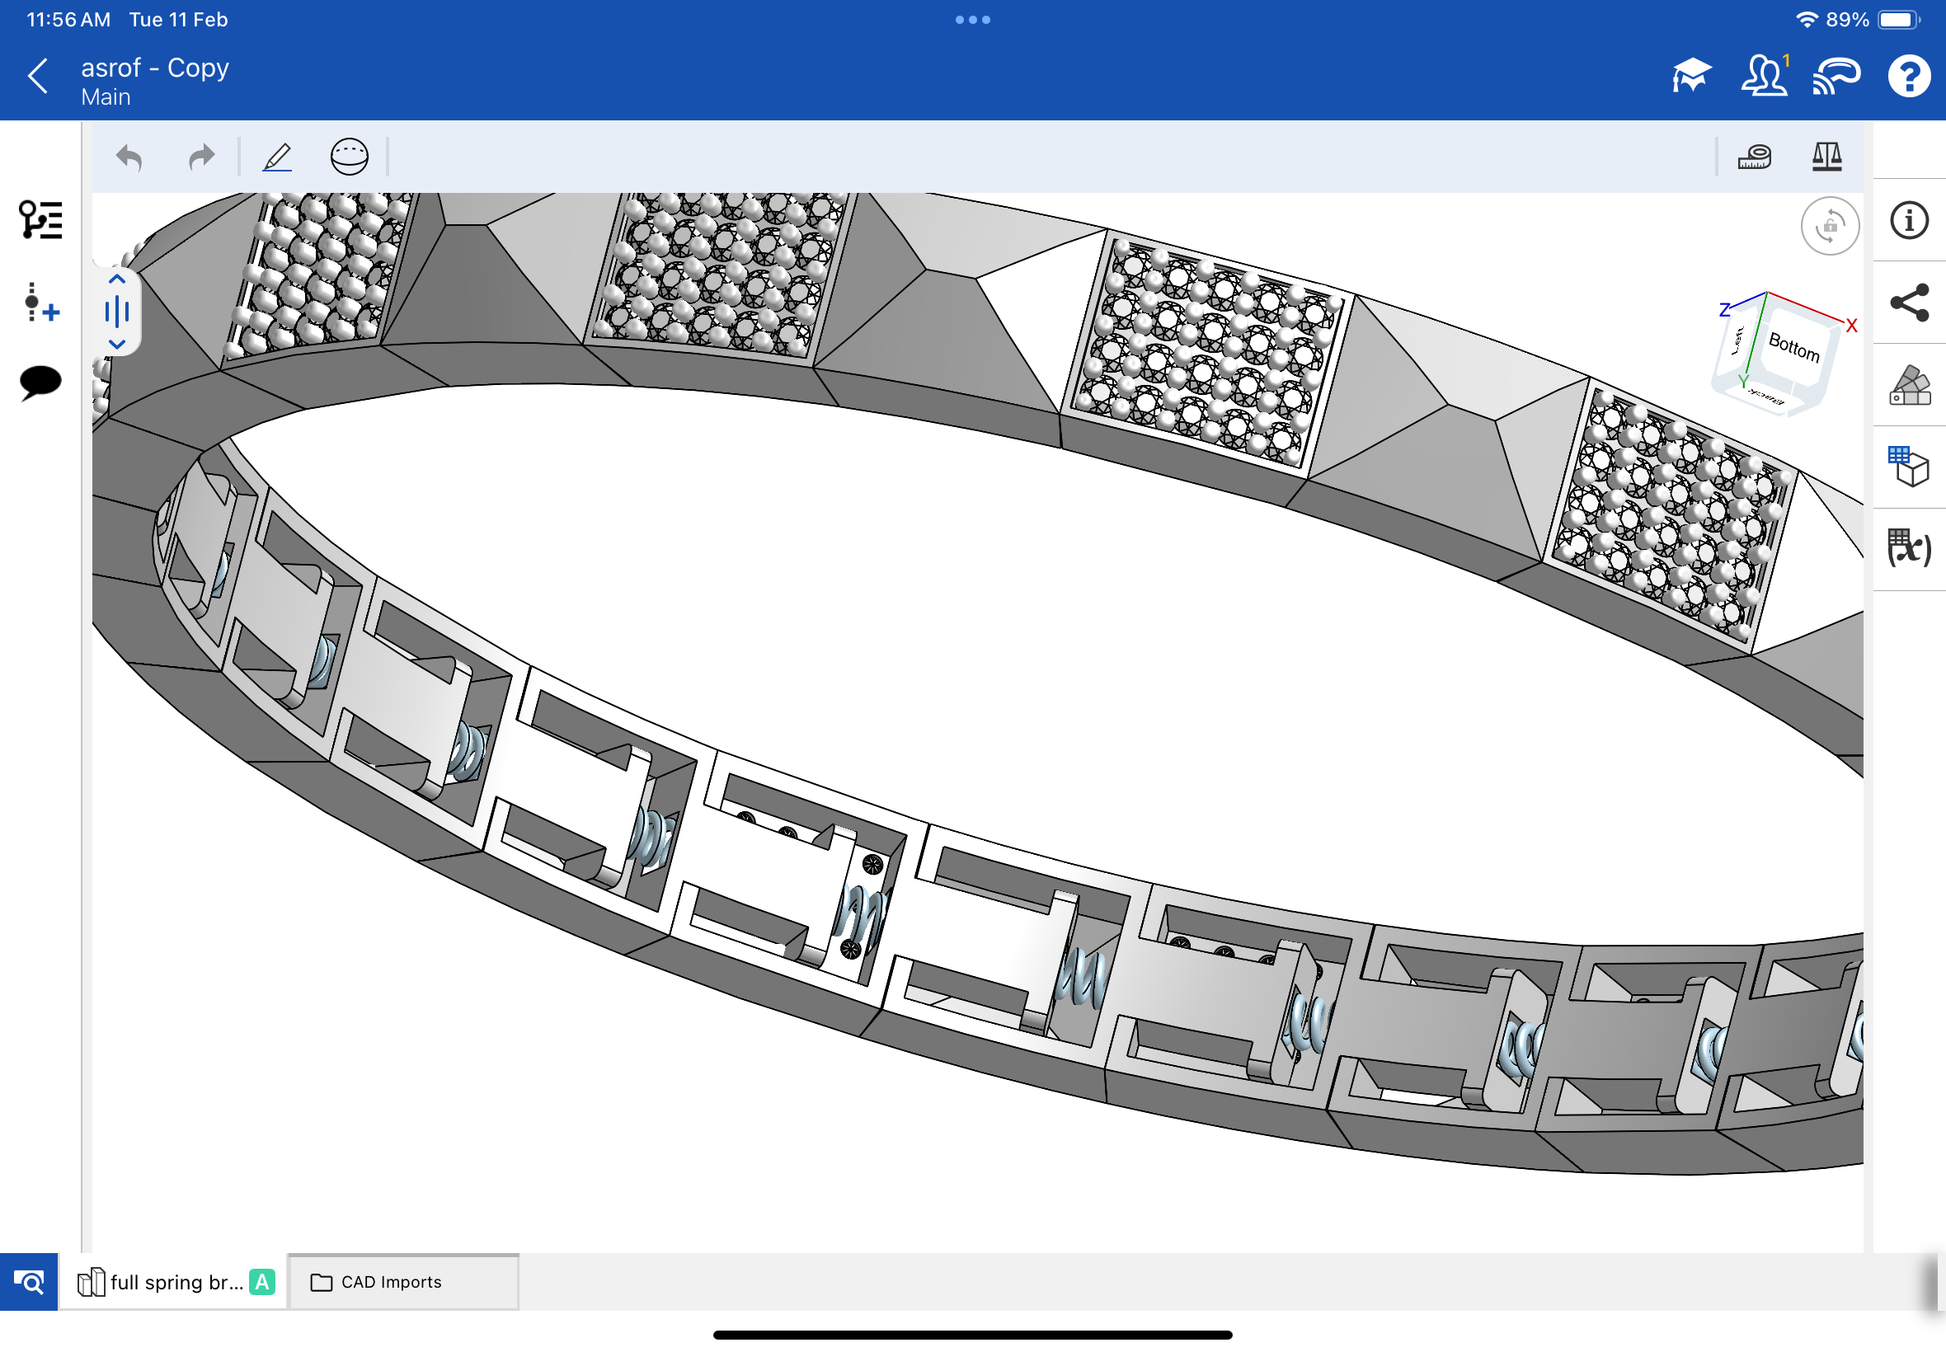
Task: Click the undo arrow icon
Action: tap(129, 157)
